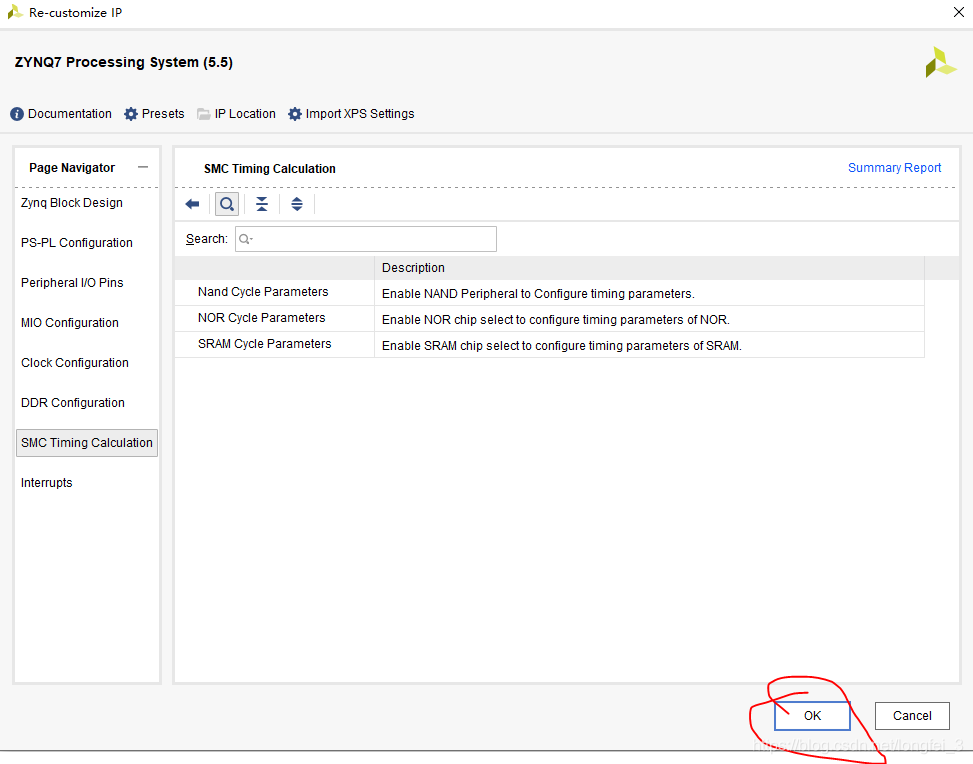
Task: Open the Summary Report link
Action: pyautogui.click(x=894, y=168)
